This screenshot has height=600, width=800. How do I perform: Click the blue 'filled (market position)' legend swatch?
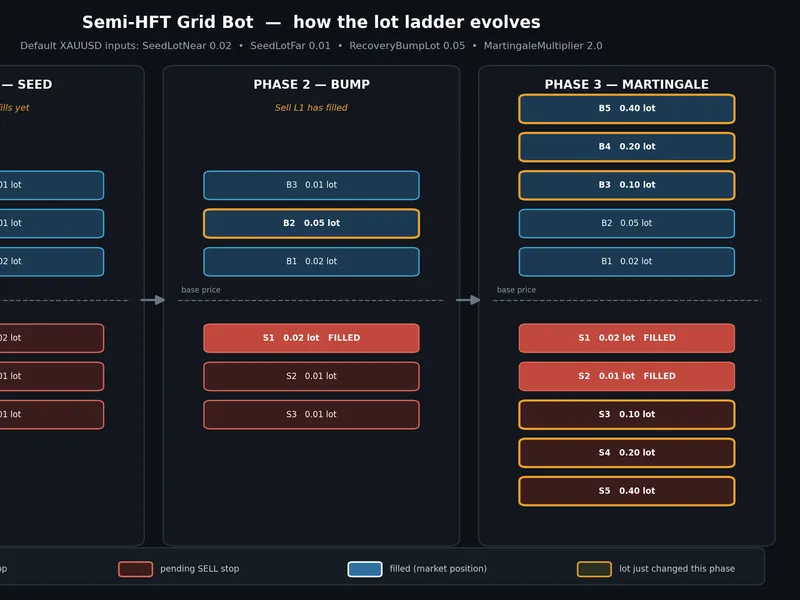(365, 569)
